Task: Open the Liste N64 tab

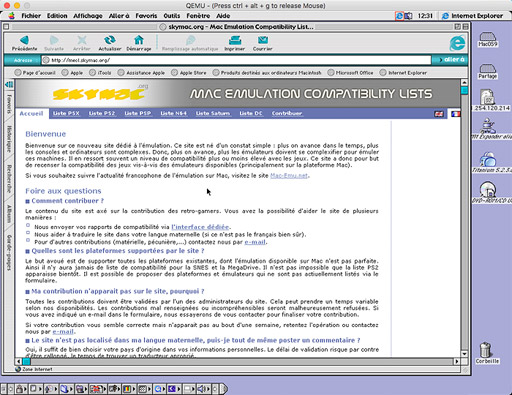Action: pyautogui.click(x=173, y=113)
